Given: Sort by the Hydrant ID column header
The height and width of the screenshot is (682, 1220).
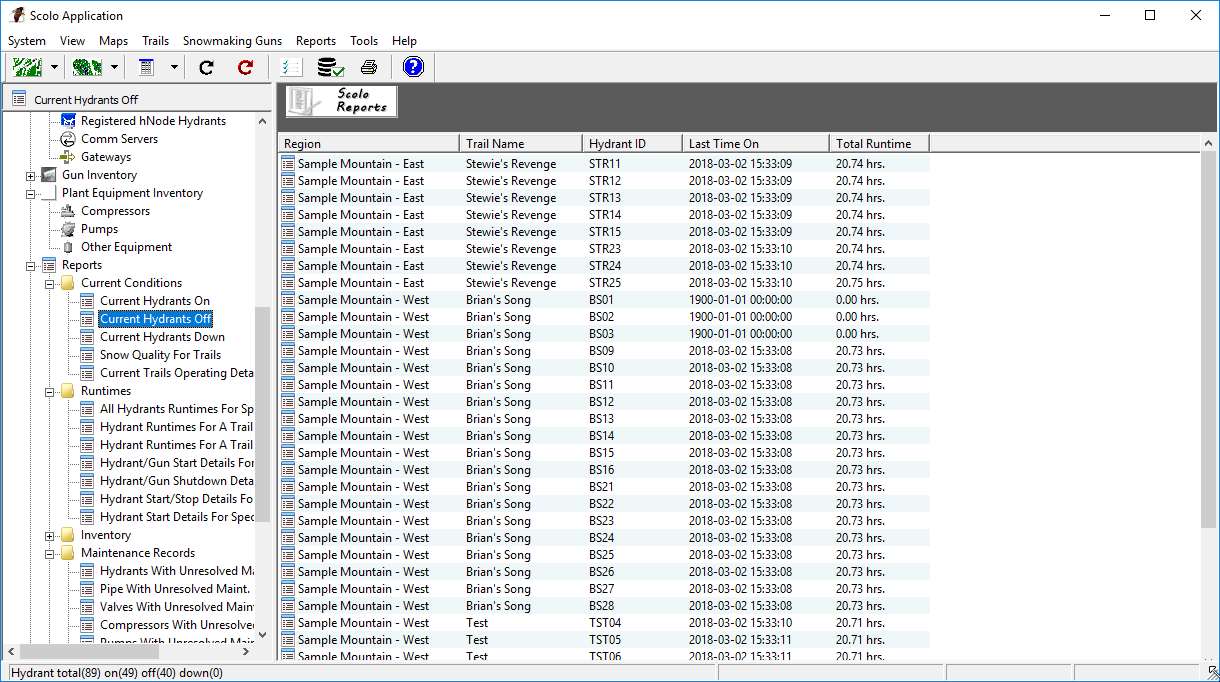Looking at the screenshot, I should click(617, 143).
